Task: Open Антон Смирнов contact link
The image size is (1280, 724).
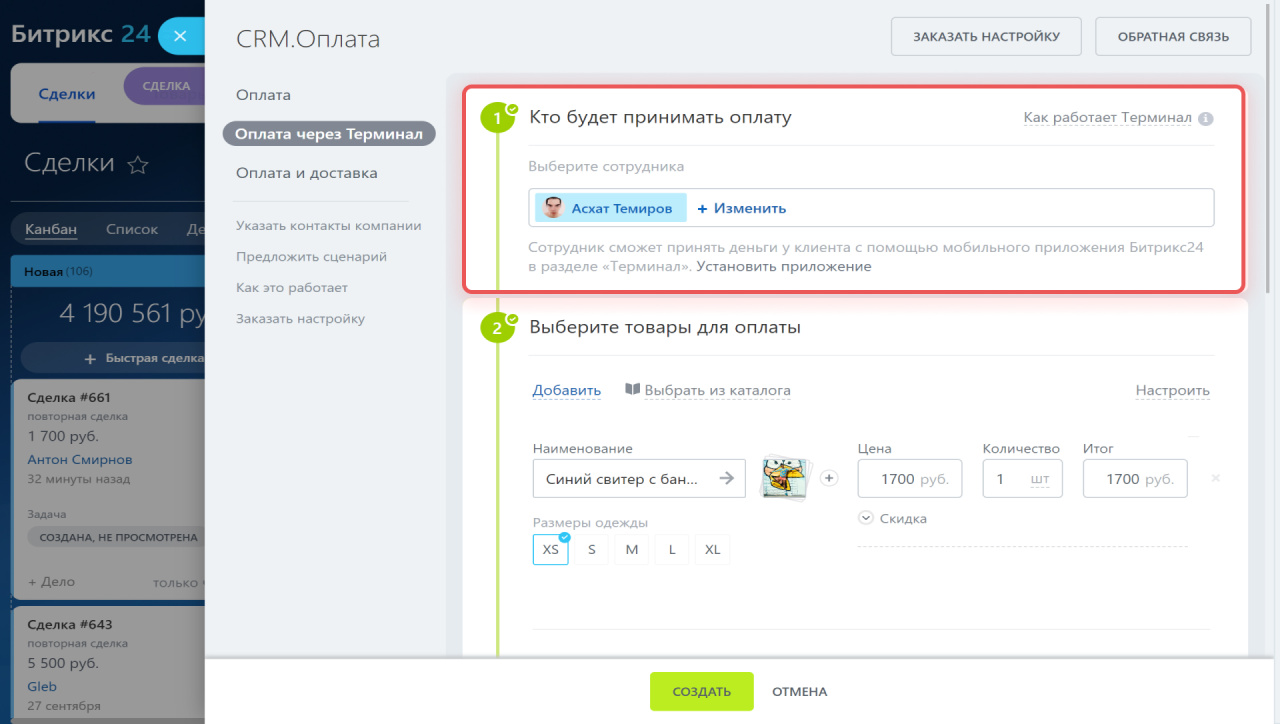Action: [x=80, y=460]
